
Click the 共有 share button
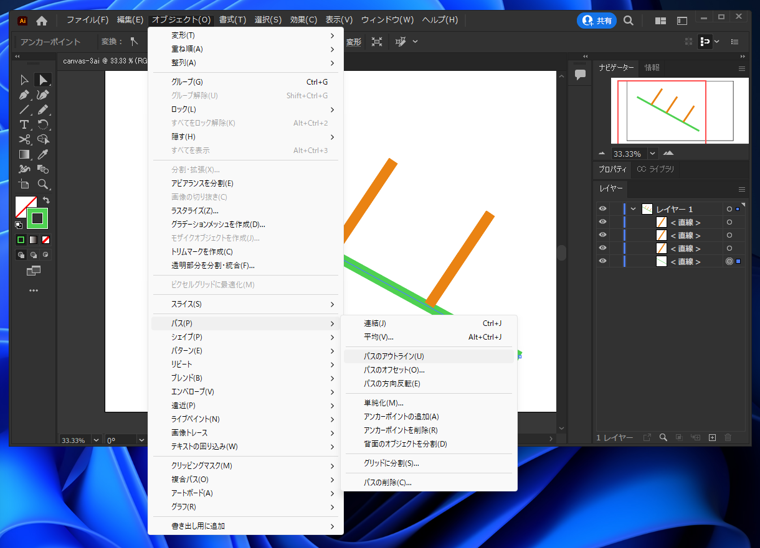click(597, 20)
